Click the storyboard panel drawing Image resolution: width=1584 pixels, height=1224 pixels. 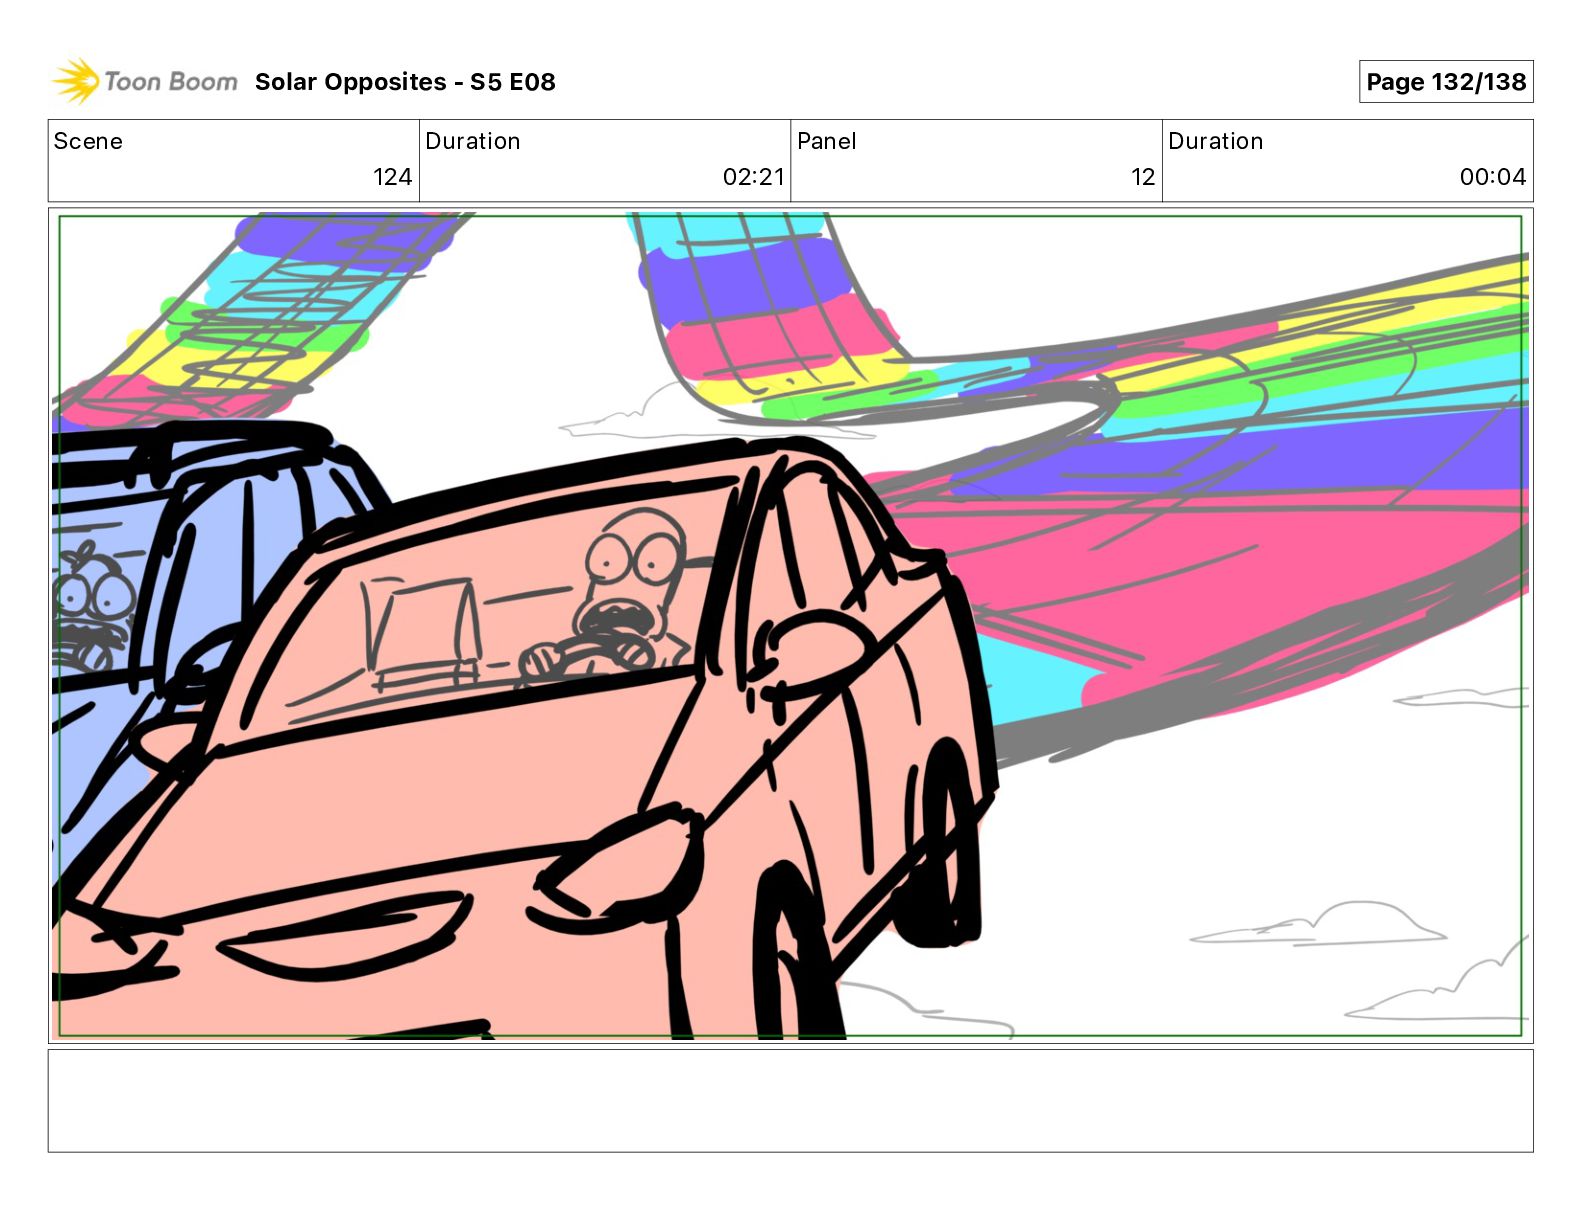coord(790,626)
